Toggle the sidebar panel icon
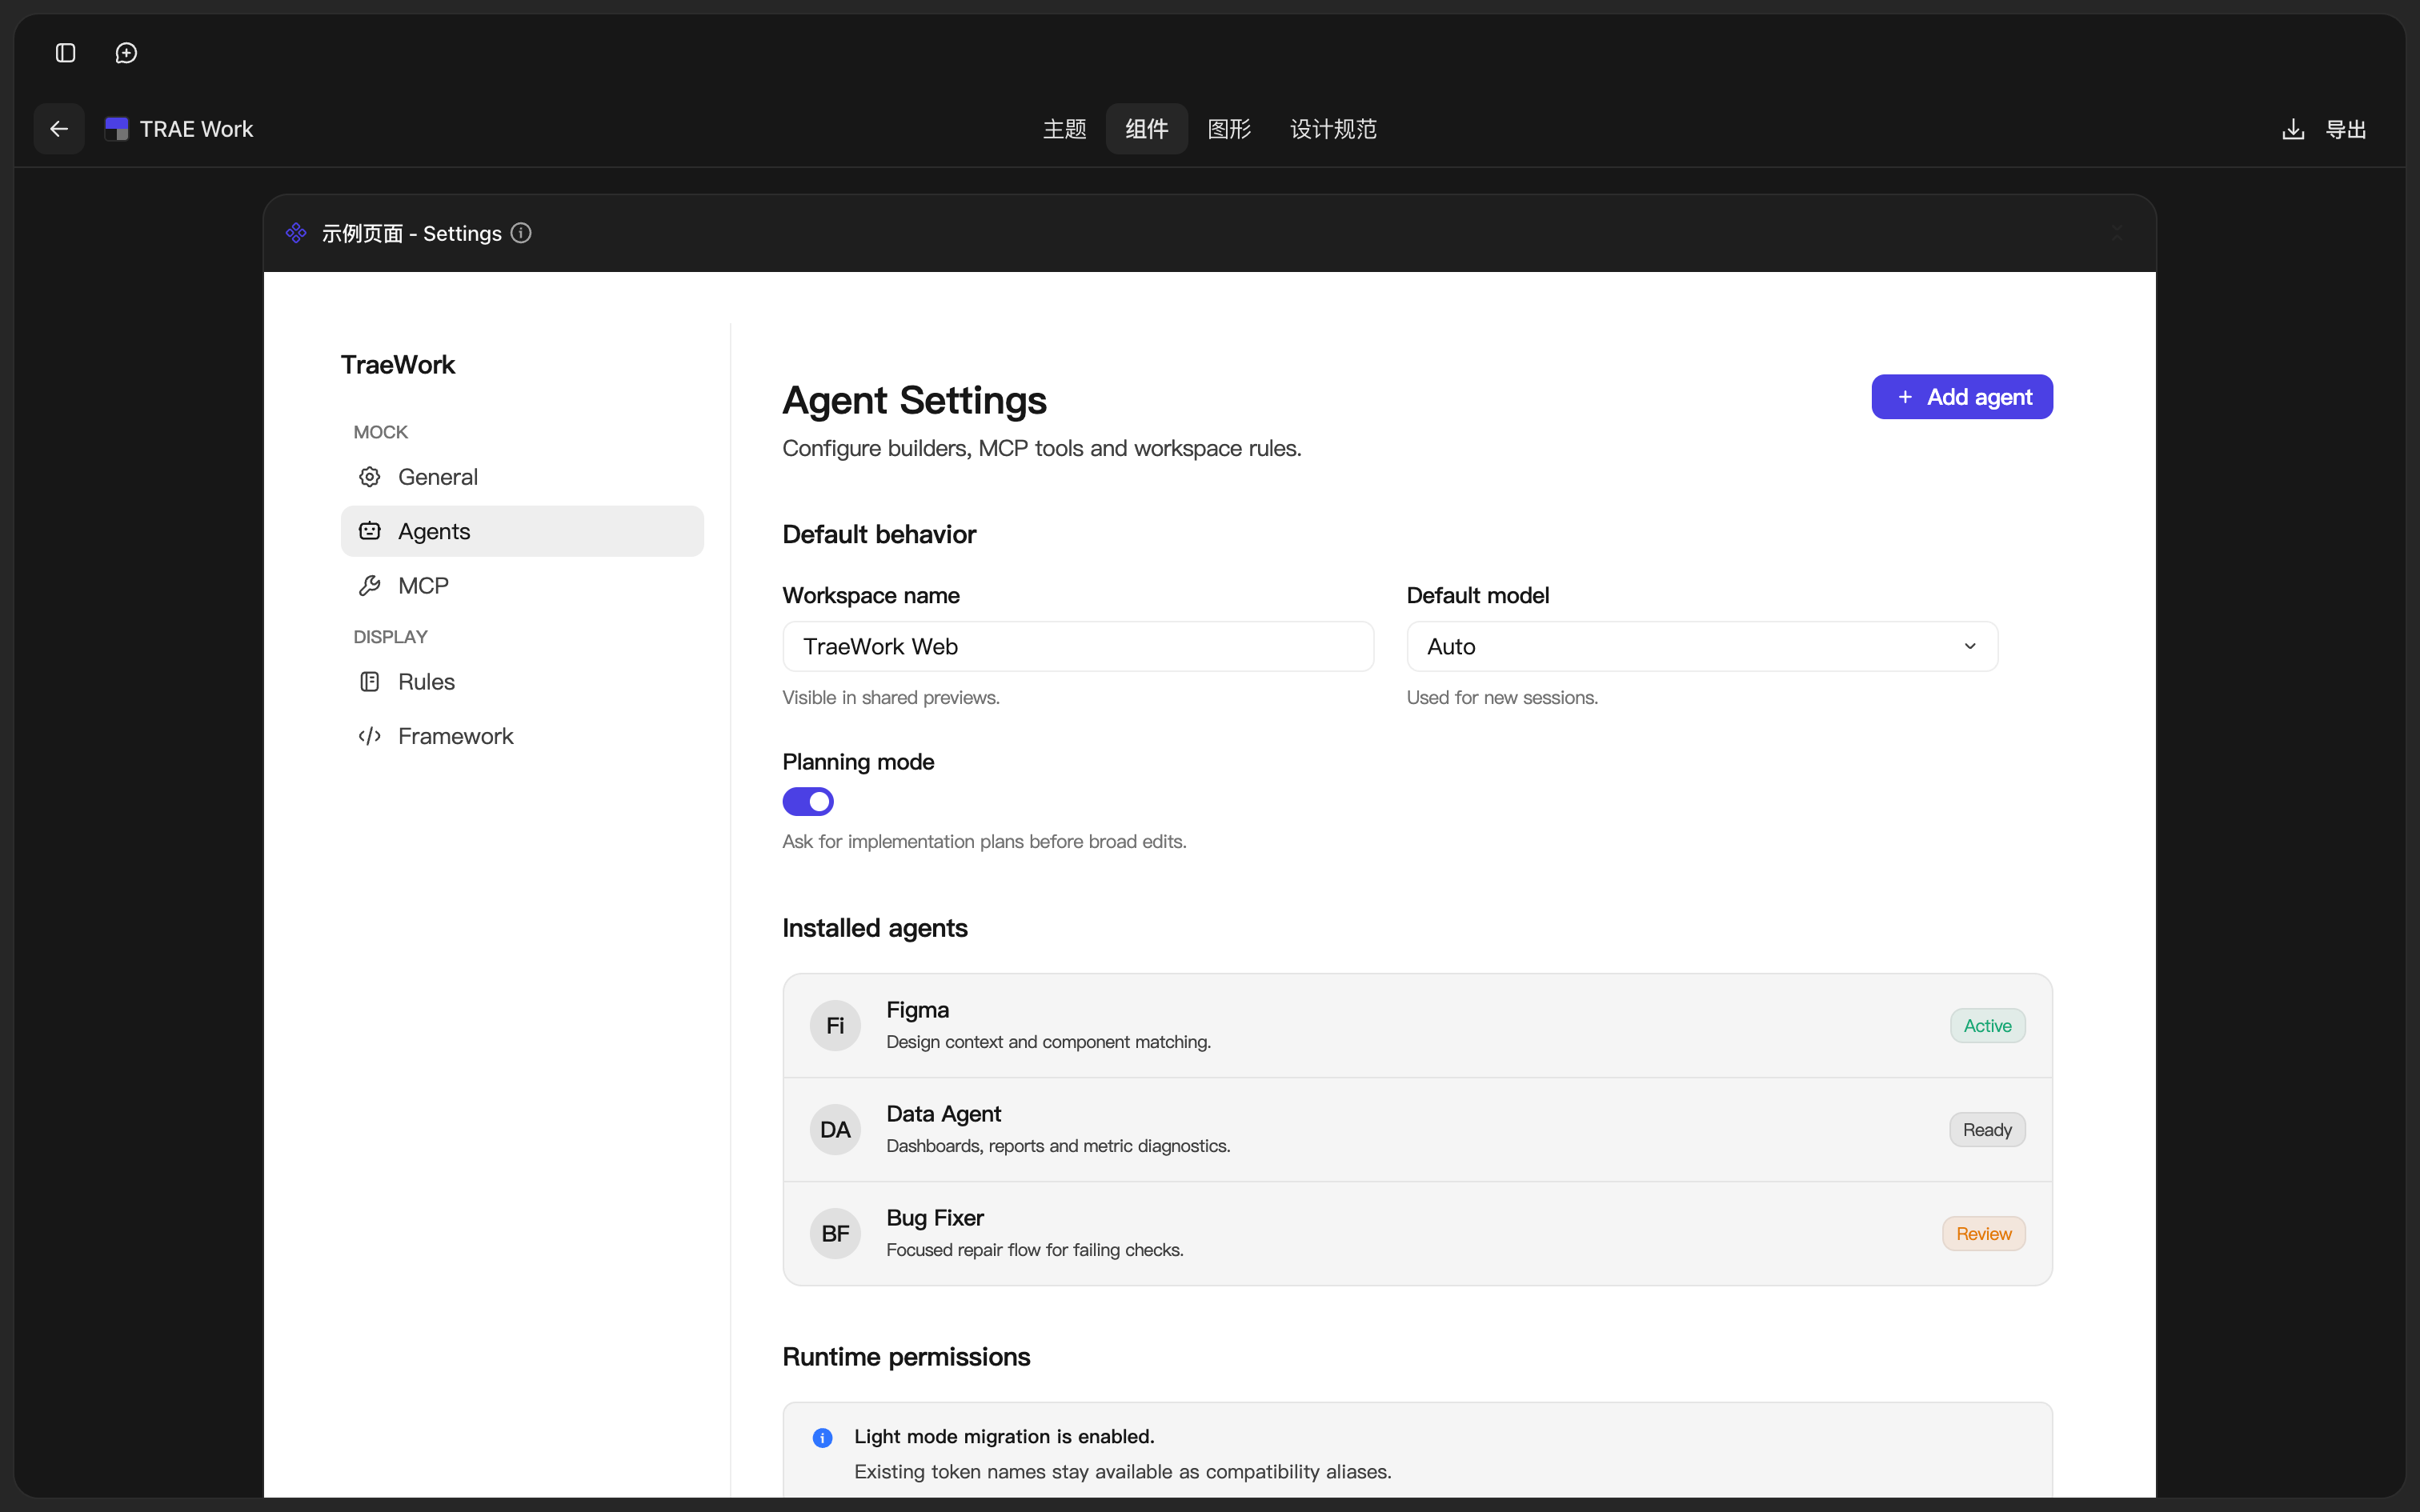 click(66, 53)
